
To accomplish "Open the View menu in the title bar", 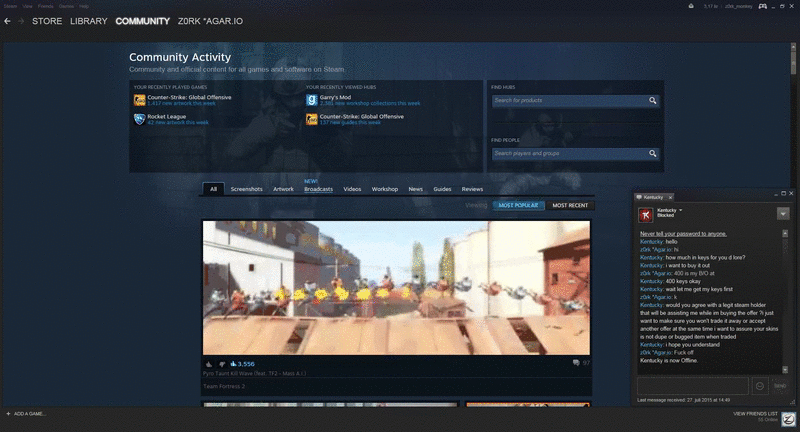I will 28,6.
